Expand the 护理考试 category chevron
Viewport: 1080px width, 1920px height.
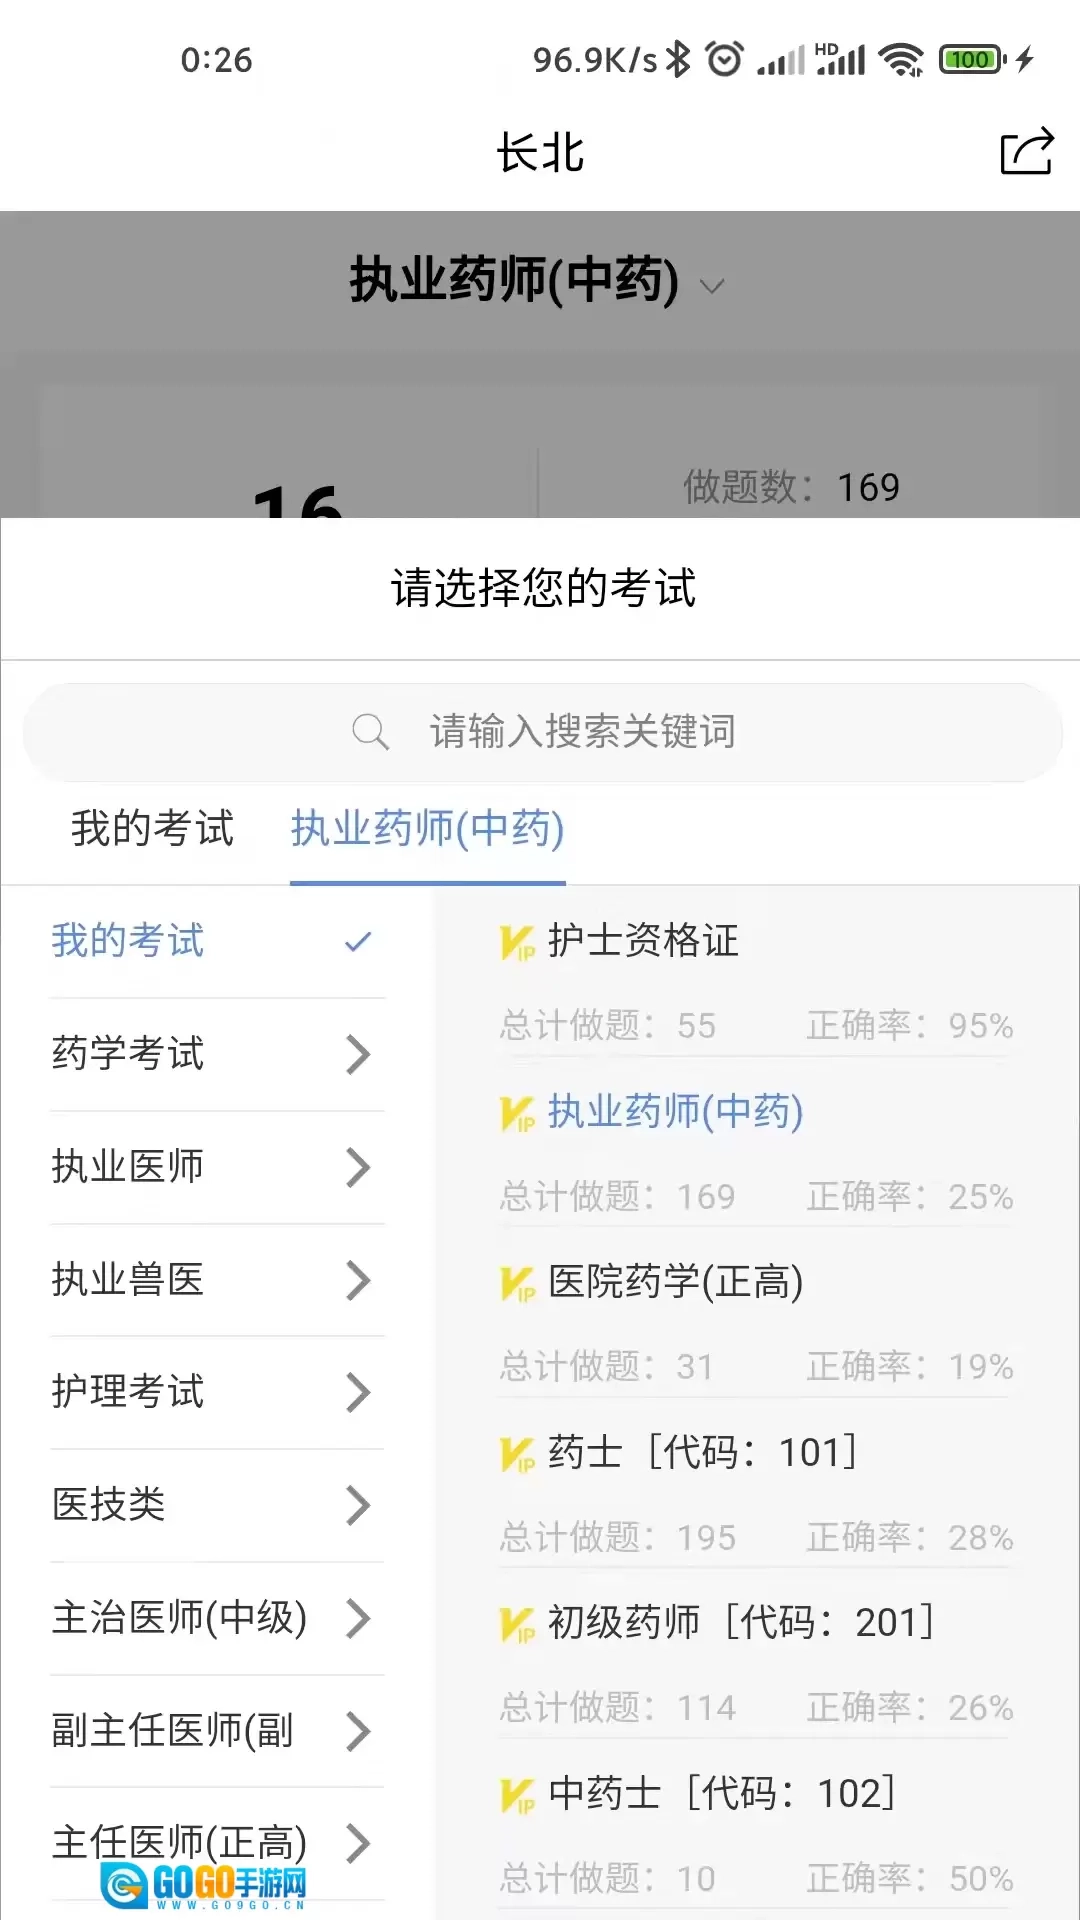click(358, 1392)
